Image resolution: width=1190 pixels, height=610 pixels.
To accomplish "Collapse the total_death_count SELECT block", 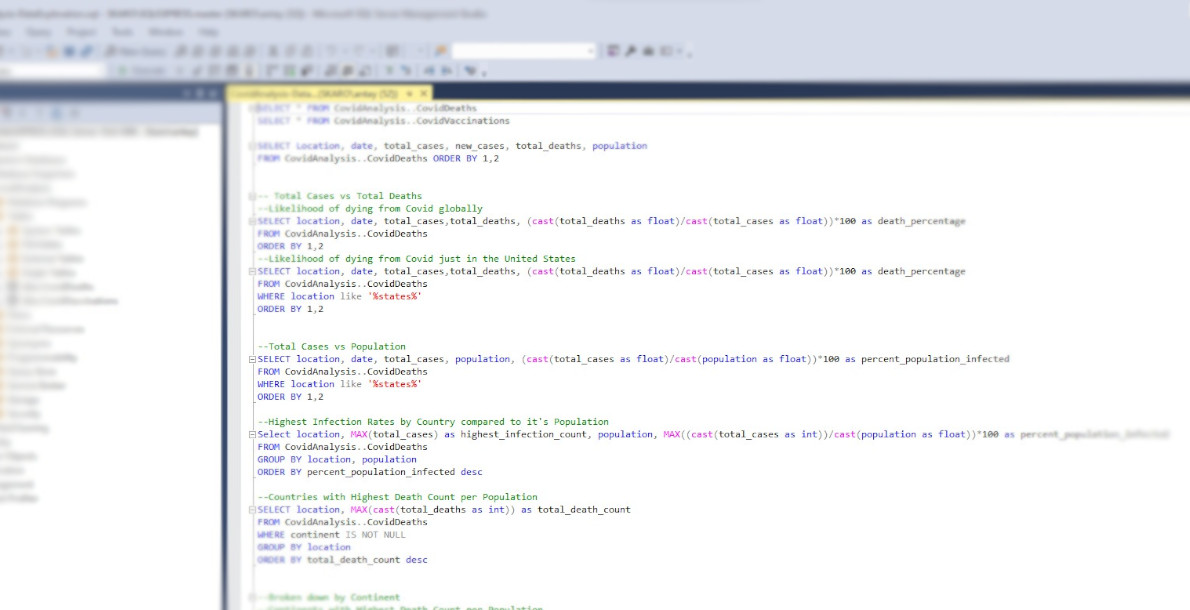I will (252, 509).
